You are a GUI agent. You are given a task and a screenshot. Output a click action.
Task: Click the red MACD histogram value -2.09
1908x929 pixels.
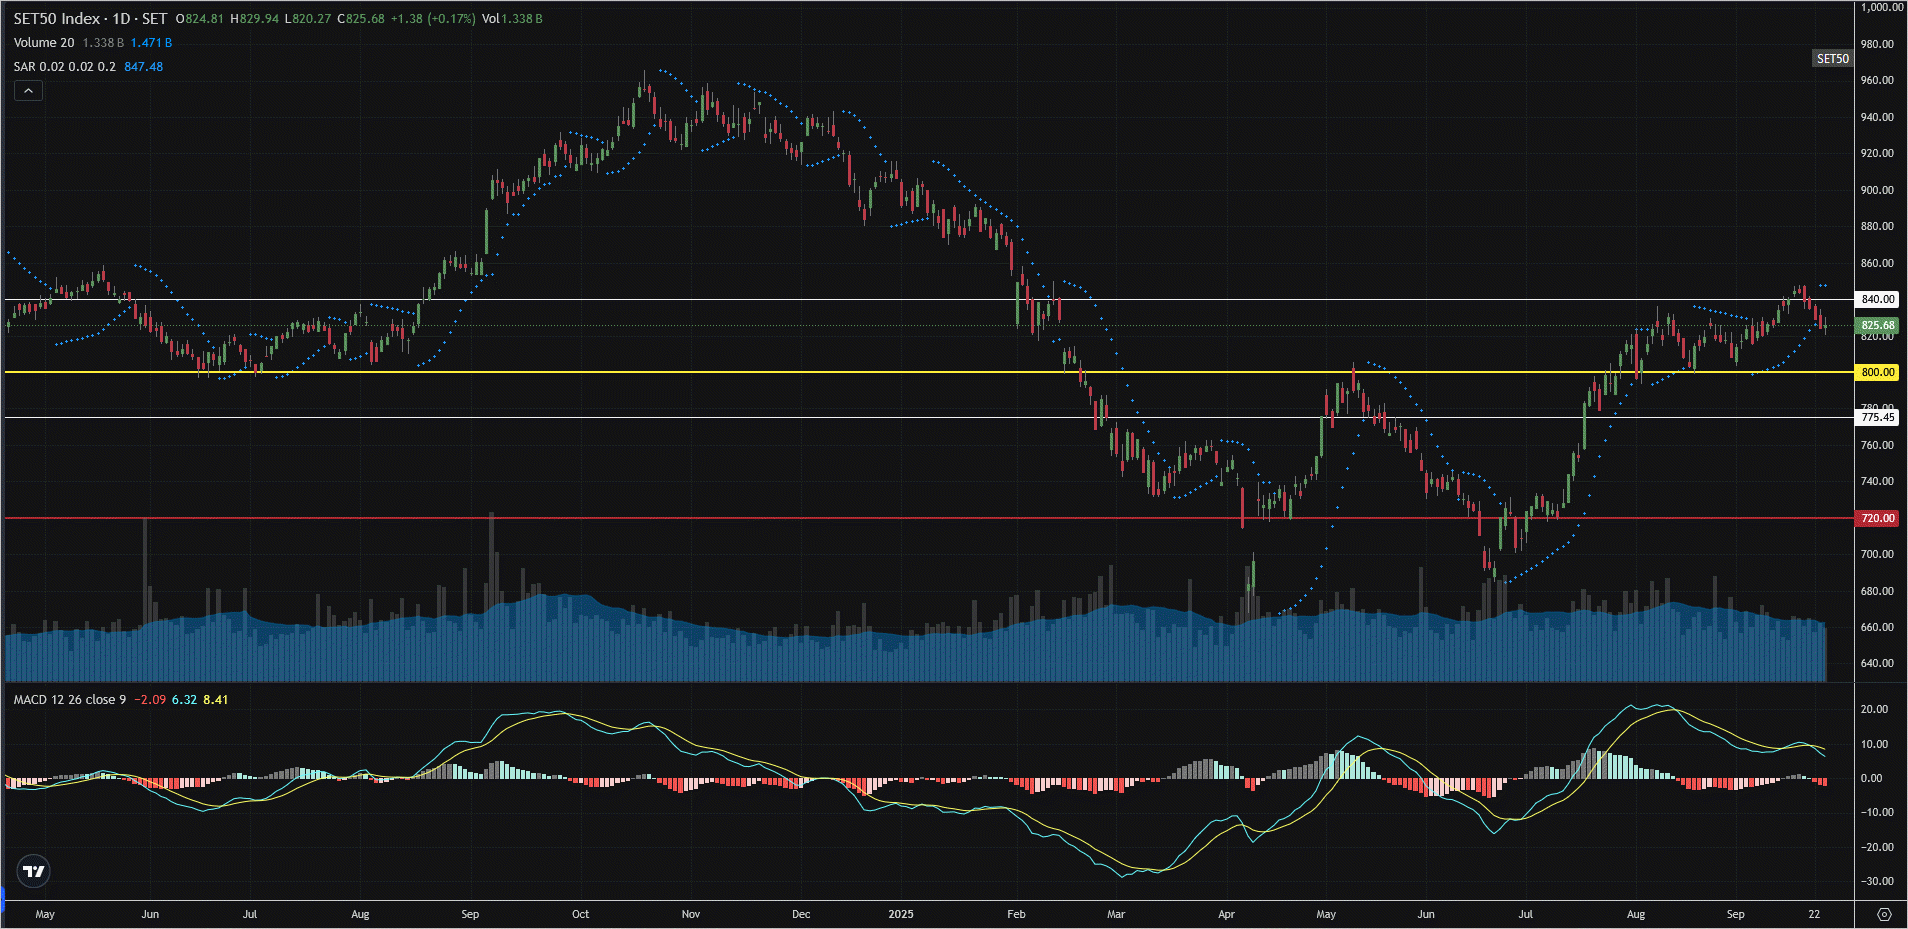(152, 700)
